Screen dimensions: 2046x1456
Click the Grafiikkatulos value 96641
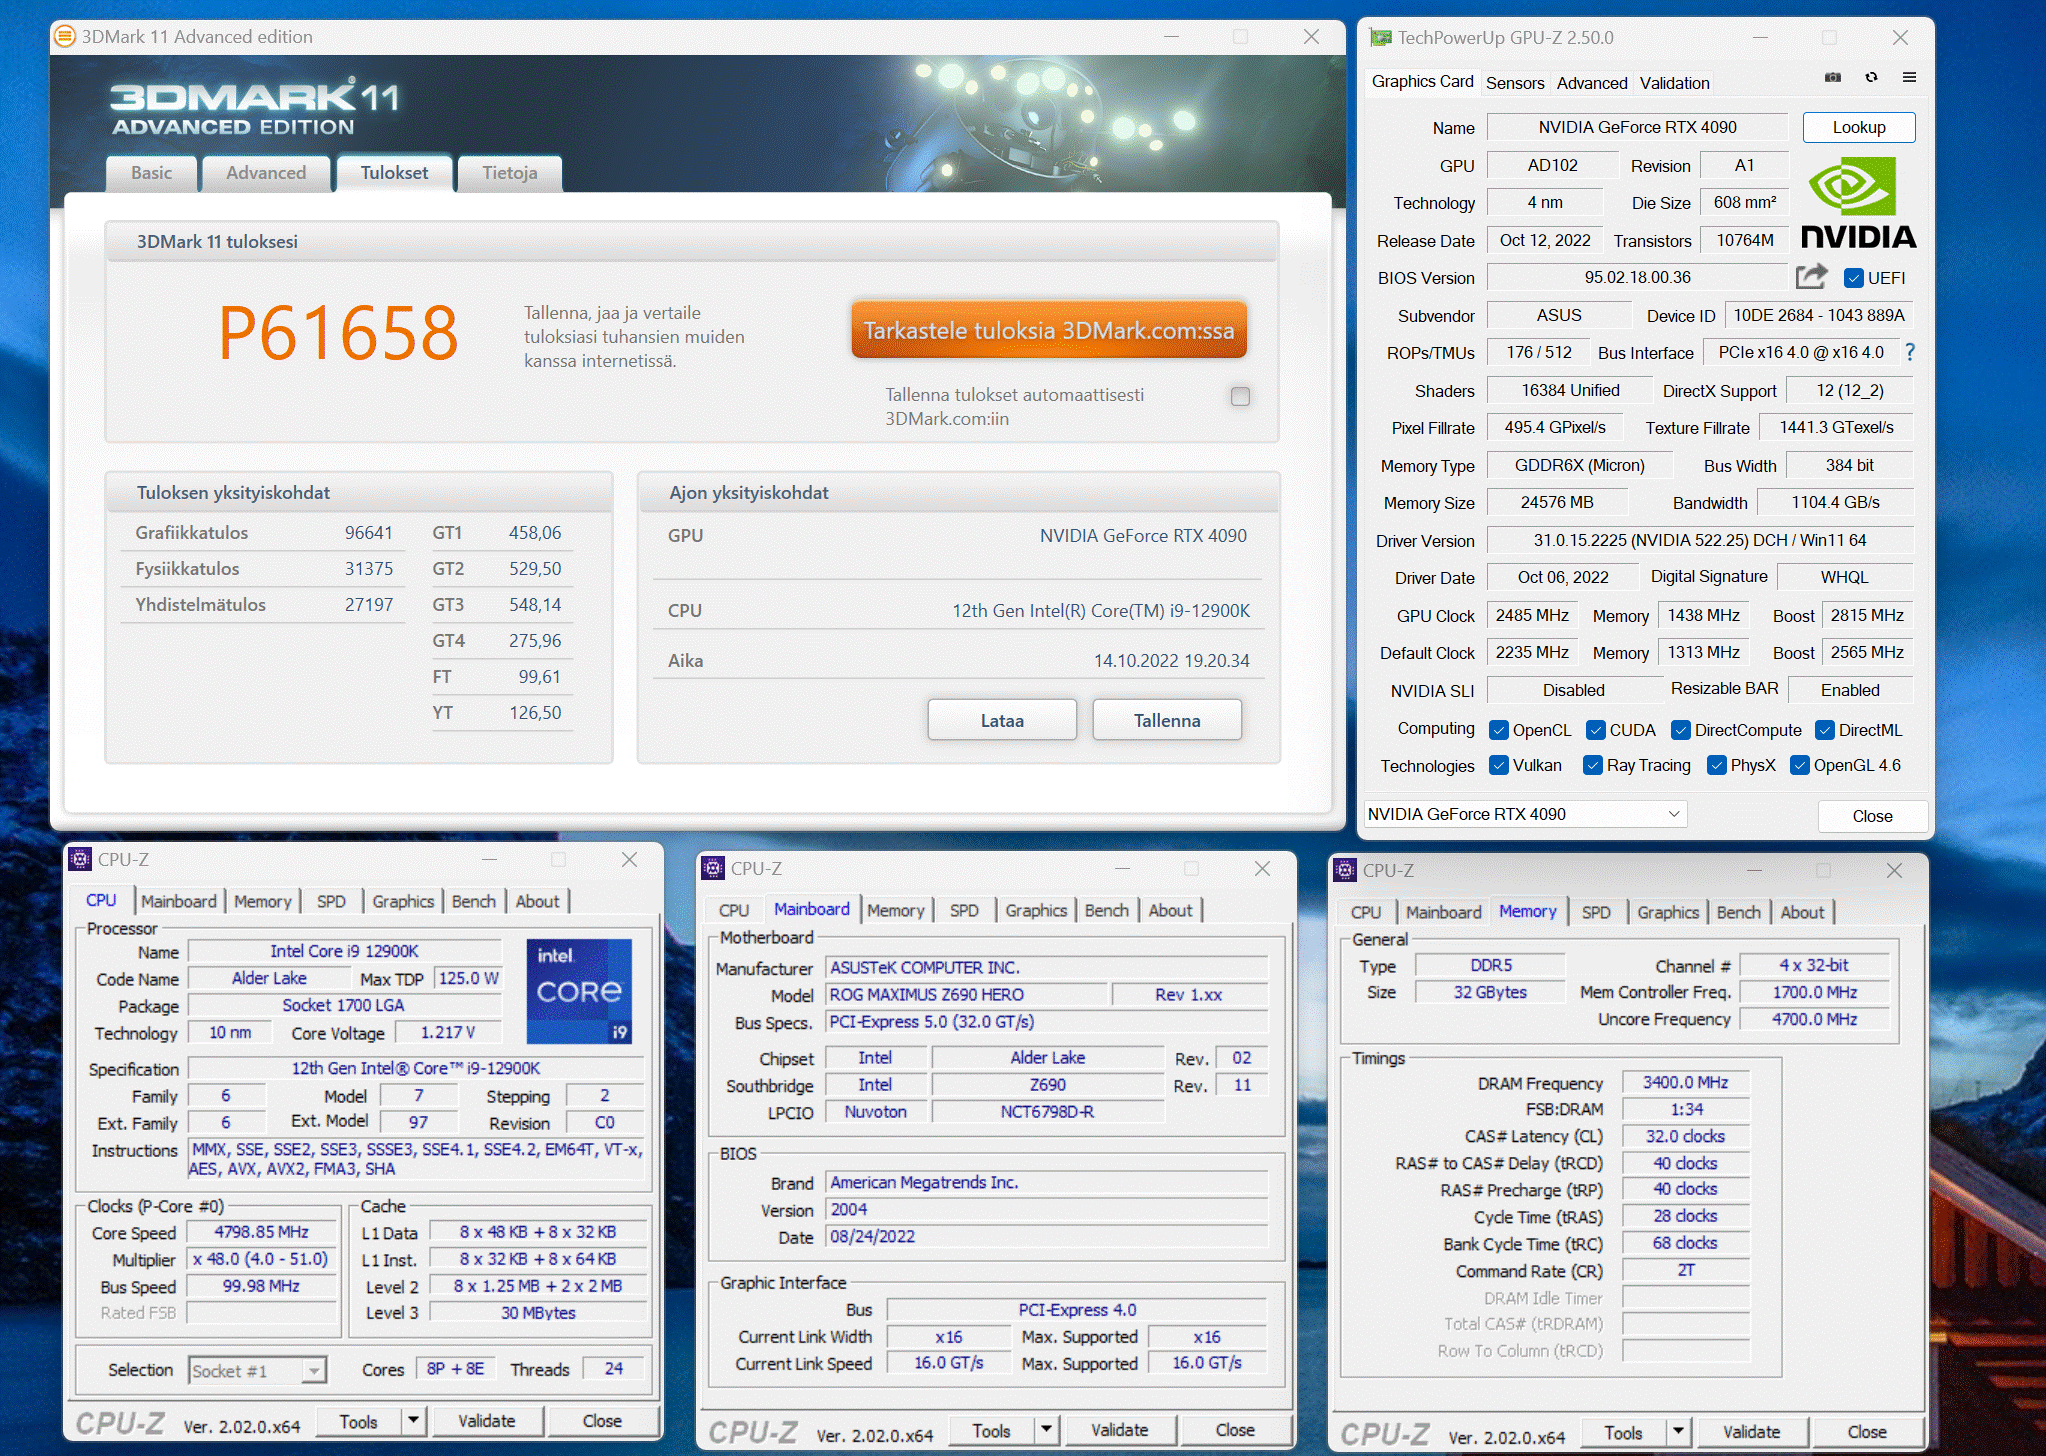(369, 533)
